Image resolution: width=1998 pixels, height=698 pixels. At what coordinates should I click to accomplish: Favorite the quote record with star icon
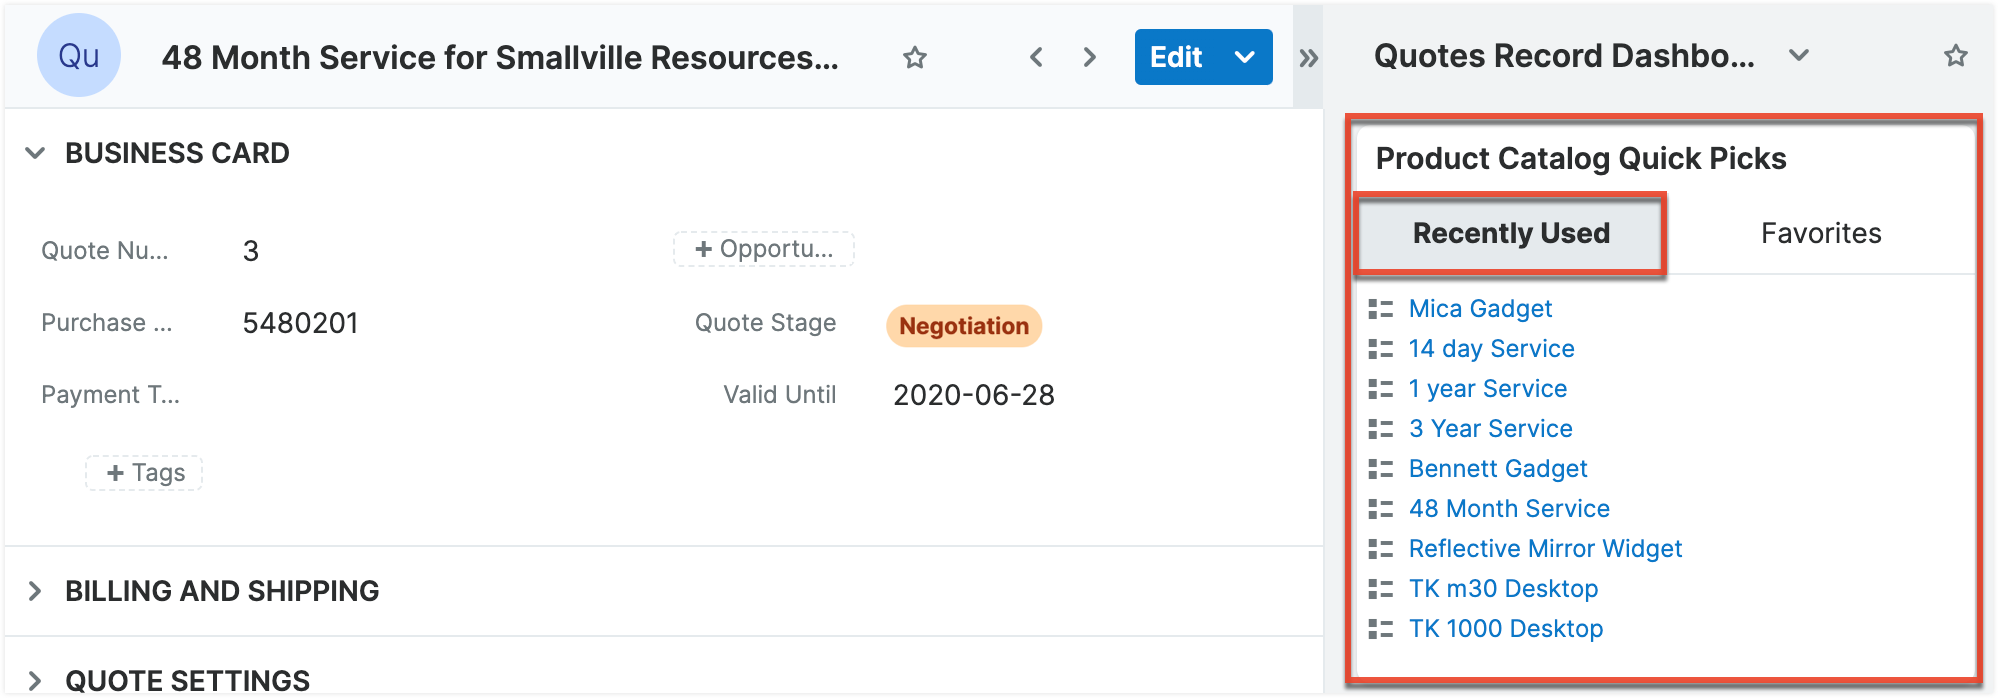[x=914, y=58]
